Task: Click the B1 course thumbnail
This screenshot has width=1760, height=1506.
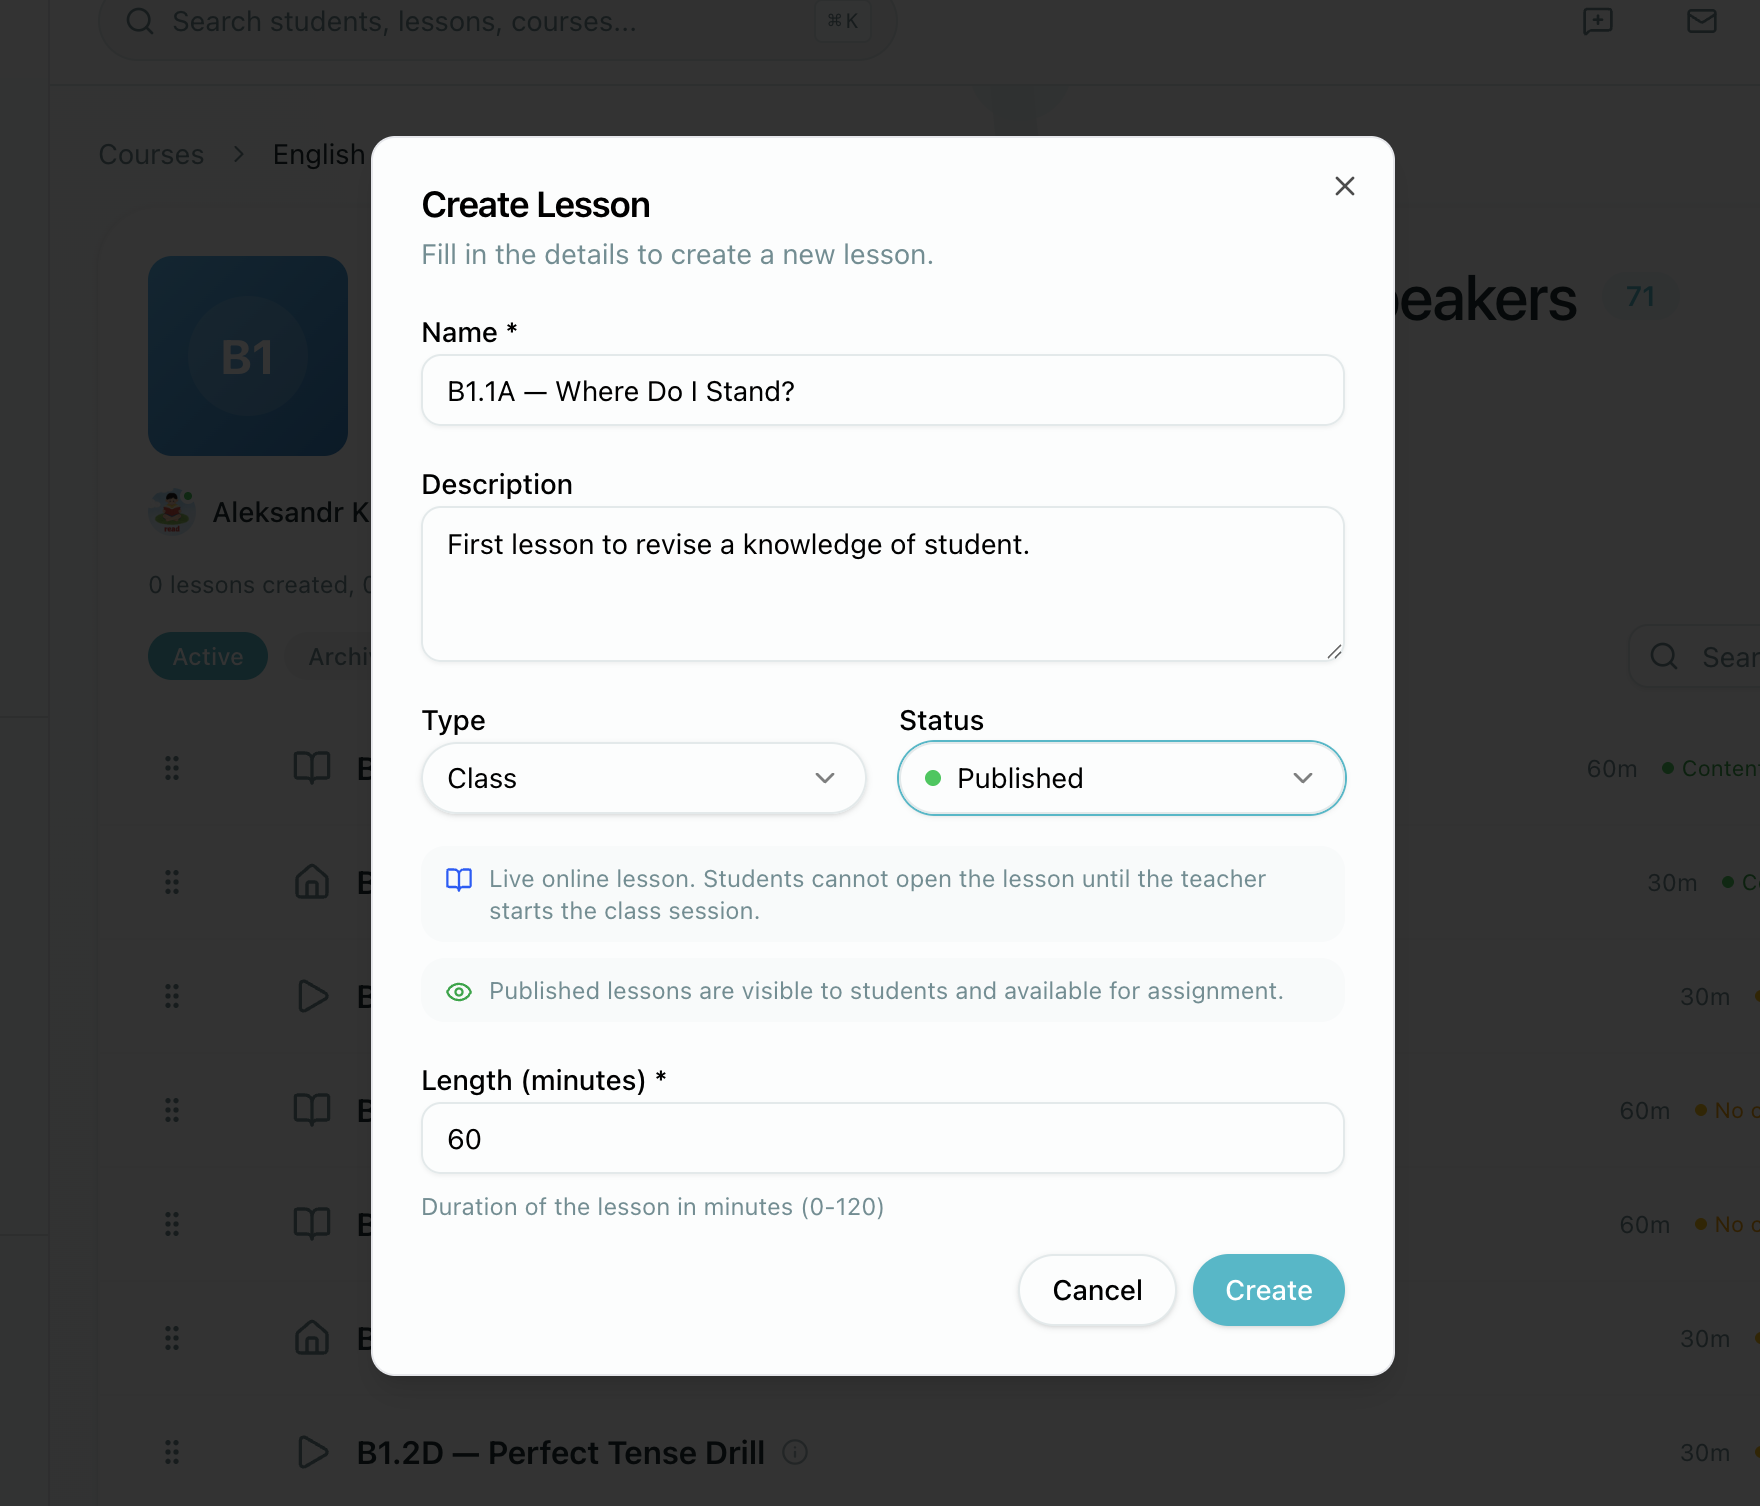Action: pos(248,356)
